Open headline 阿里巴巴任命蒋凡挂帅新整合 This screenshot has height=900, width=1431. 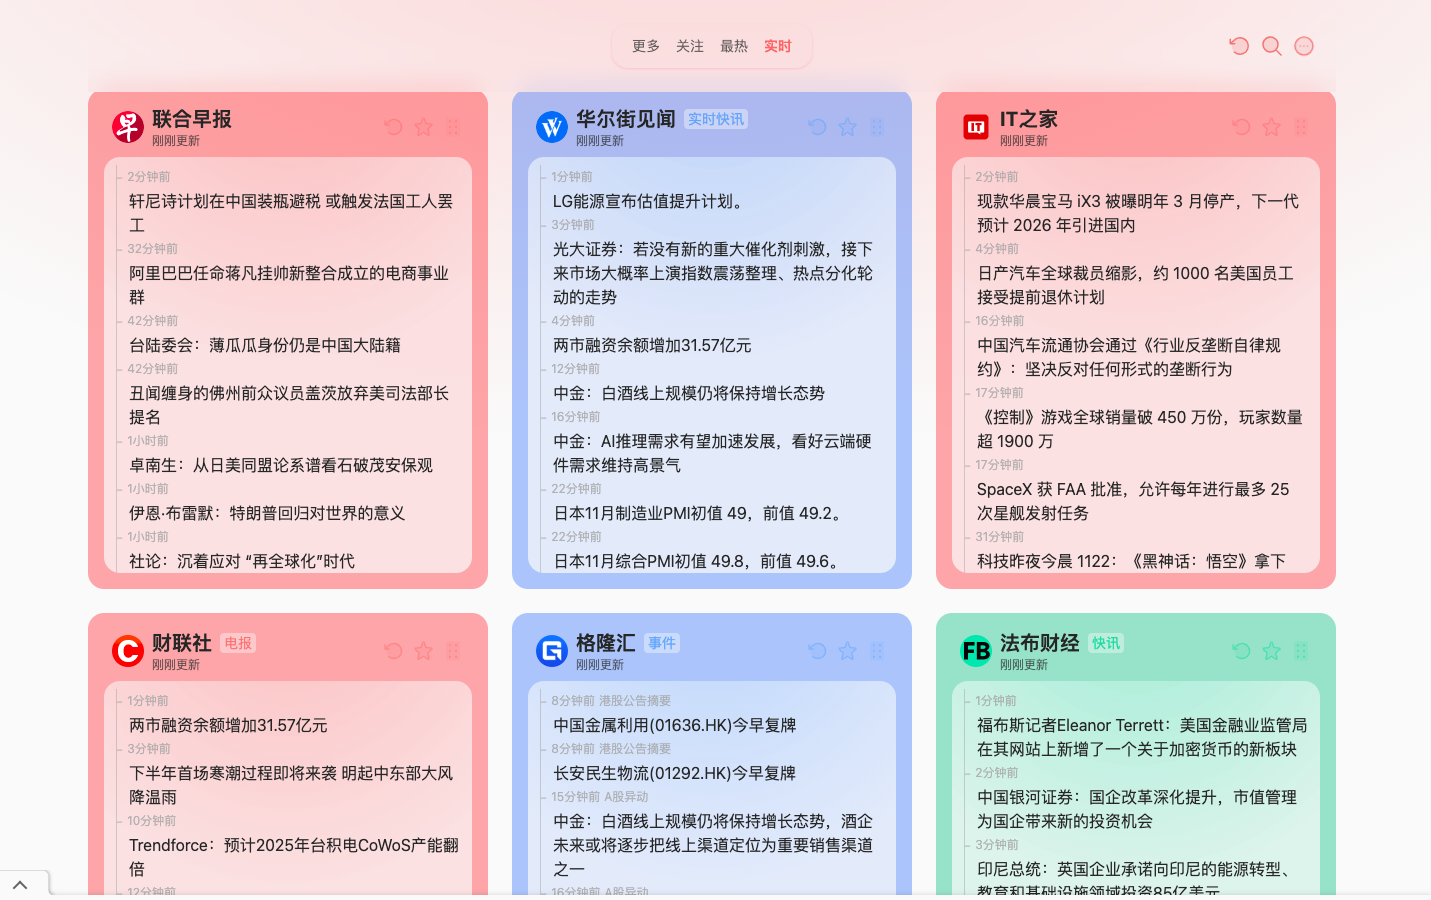[289, 285]
